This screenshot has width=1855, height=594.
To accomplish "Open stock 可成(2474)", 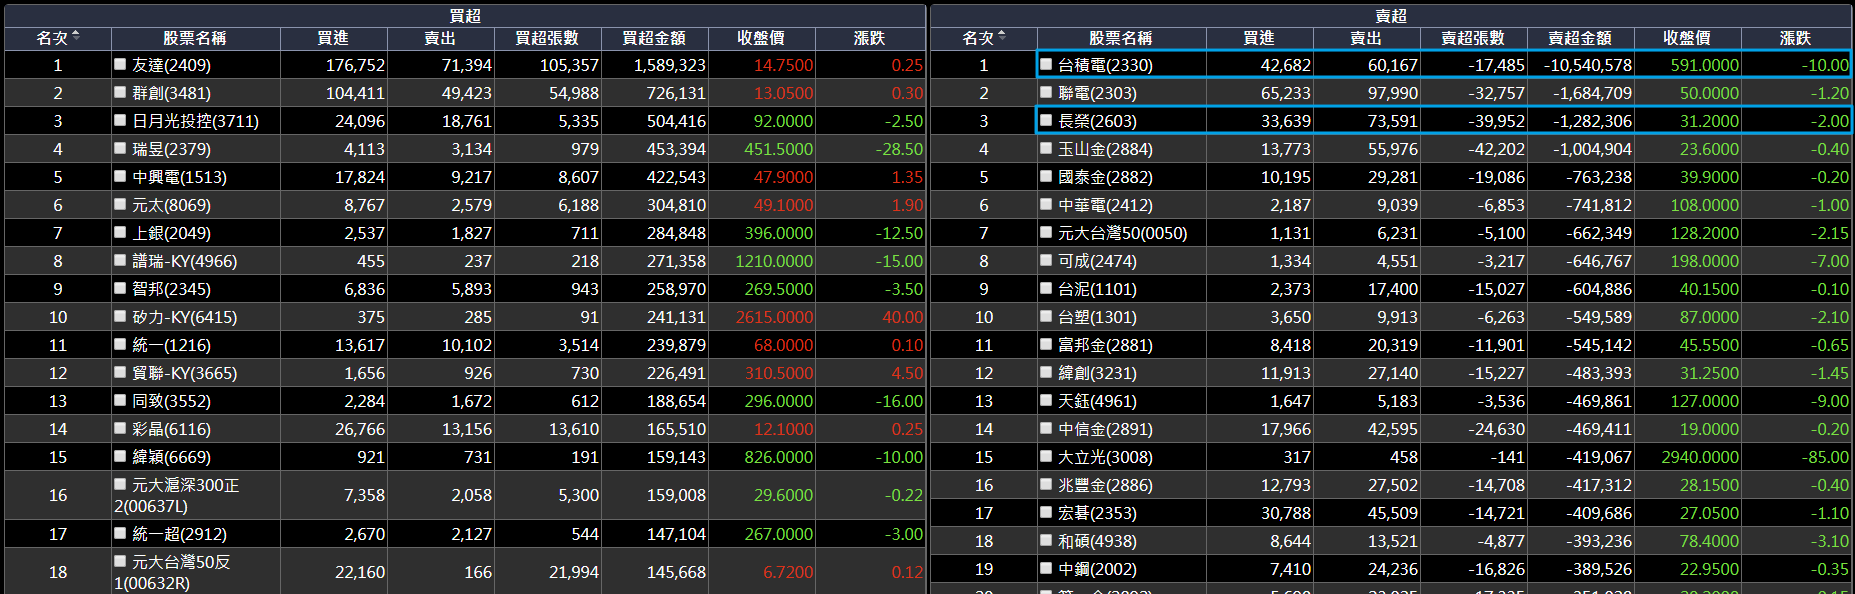I will click(x=1097, y=261).
